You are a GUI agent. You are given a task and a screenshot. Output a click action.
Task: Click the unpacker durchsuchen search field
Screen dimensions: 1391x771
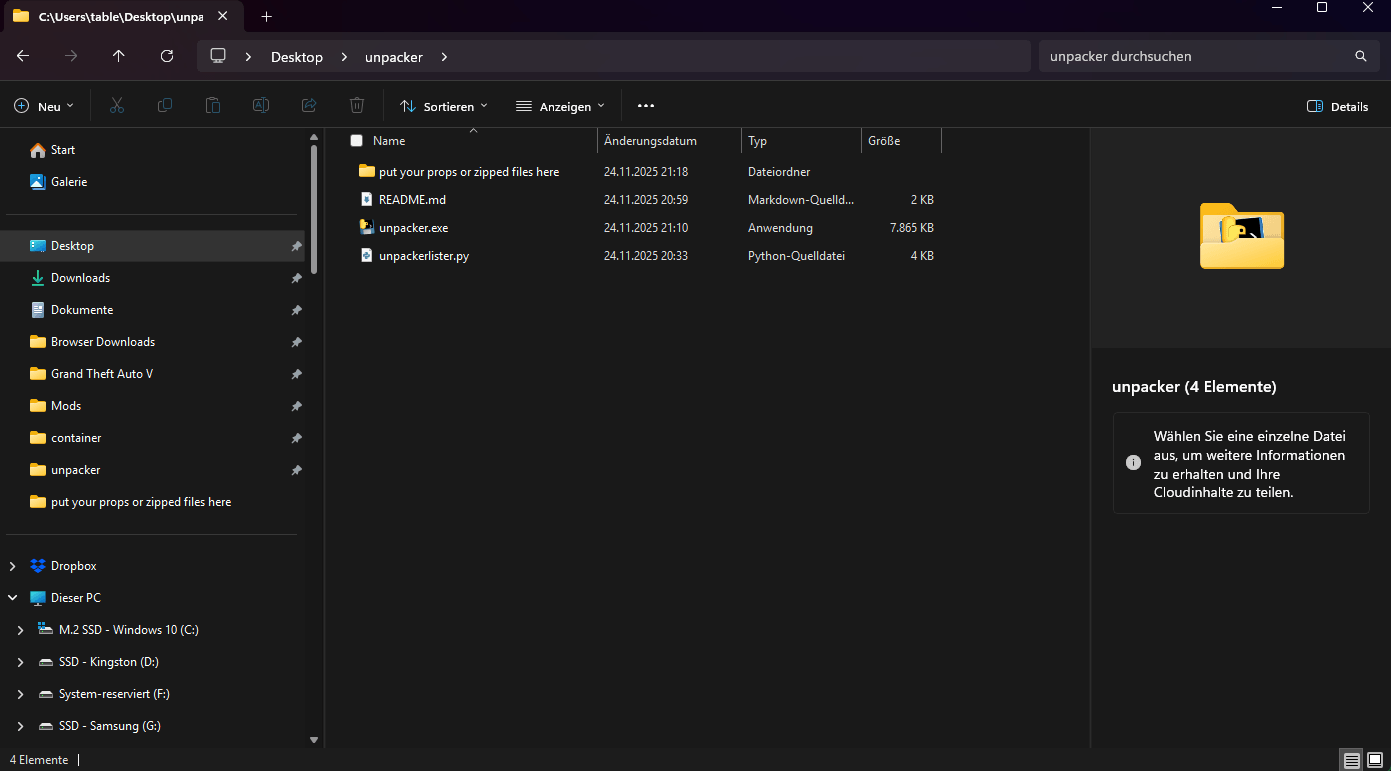click(x=1195, y=57)
